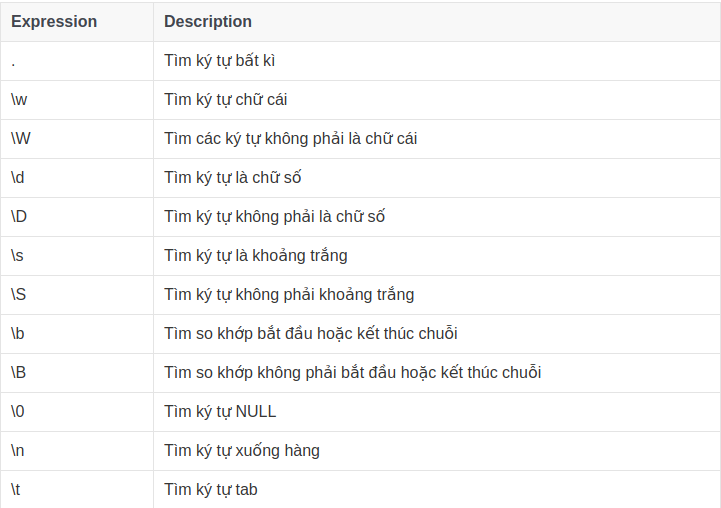Click description "Tìm ký tự xuống hàng"

click(242, 451)
